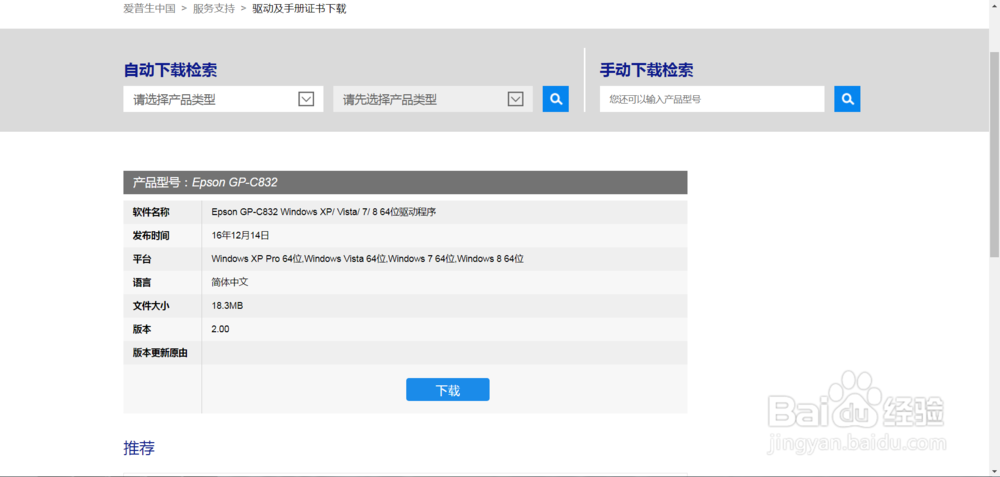Click the product model input field
Screen dimensions: 1000x477
tap(712, 99)
